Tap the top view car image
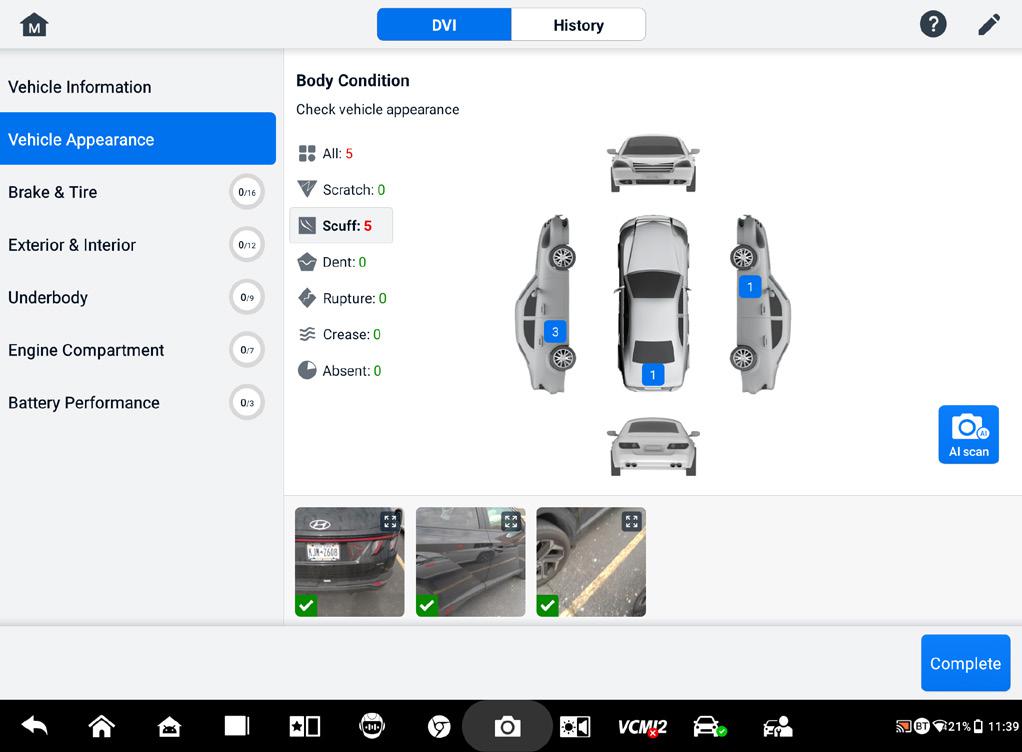Screen dimensions: 1022x752 (x=653, y=304)
